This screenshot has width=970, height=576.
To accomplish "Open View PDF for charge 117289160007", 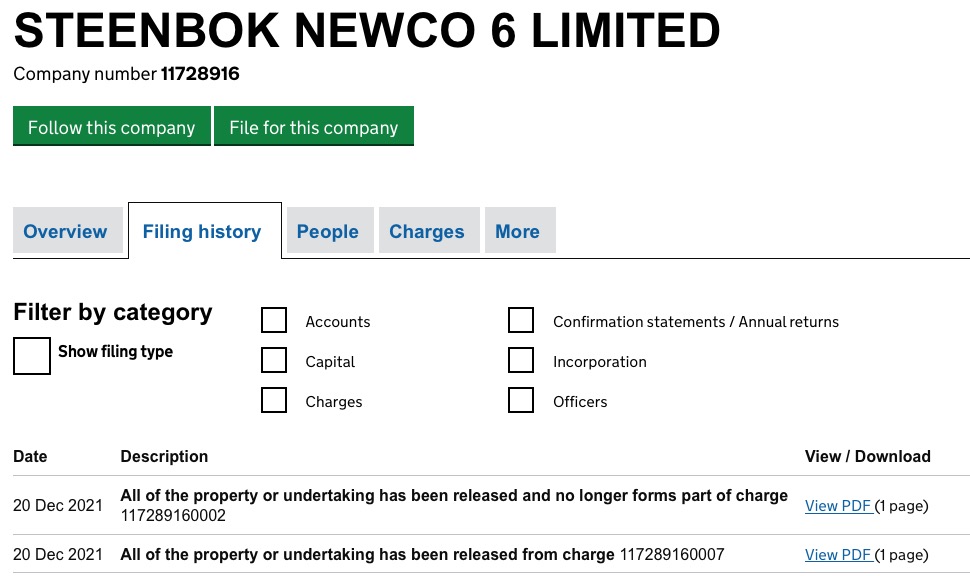I will [838, 555].
